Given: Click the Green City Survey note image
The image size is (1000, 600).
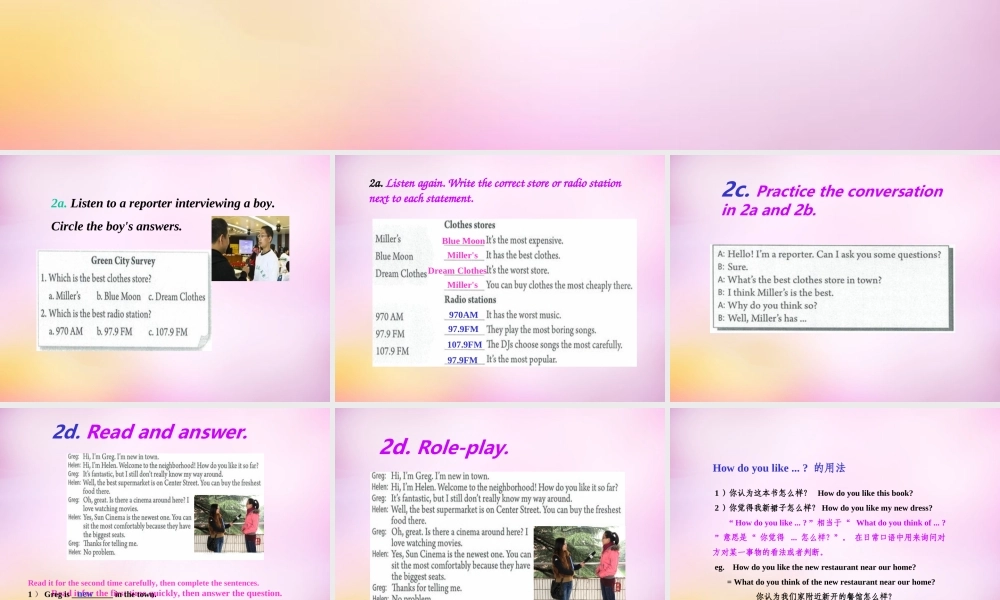Looking at the screenshot, I should point(122,300).
